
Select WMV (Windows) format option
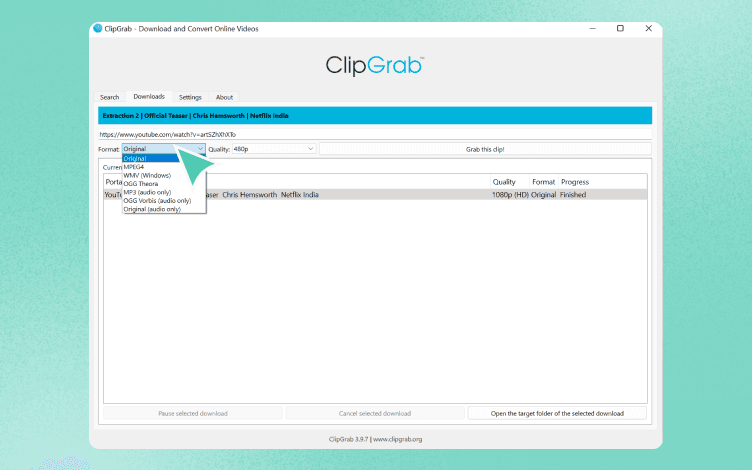[x=164, y=175]
